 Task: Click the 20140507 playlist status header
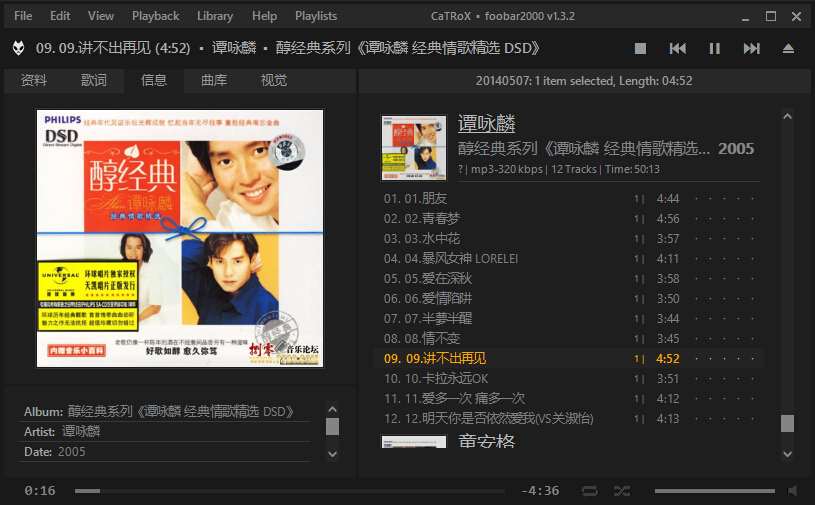[x=584, y=81]
